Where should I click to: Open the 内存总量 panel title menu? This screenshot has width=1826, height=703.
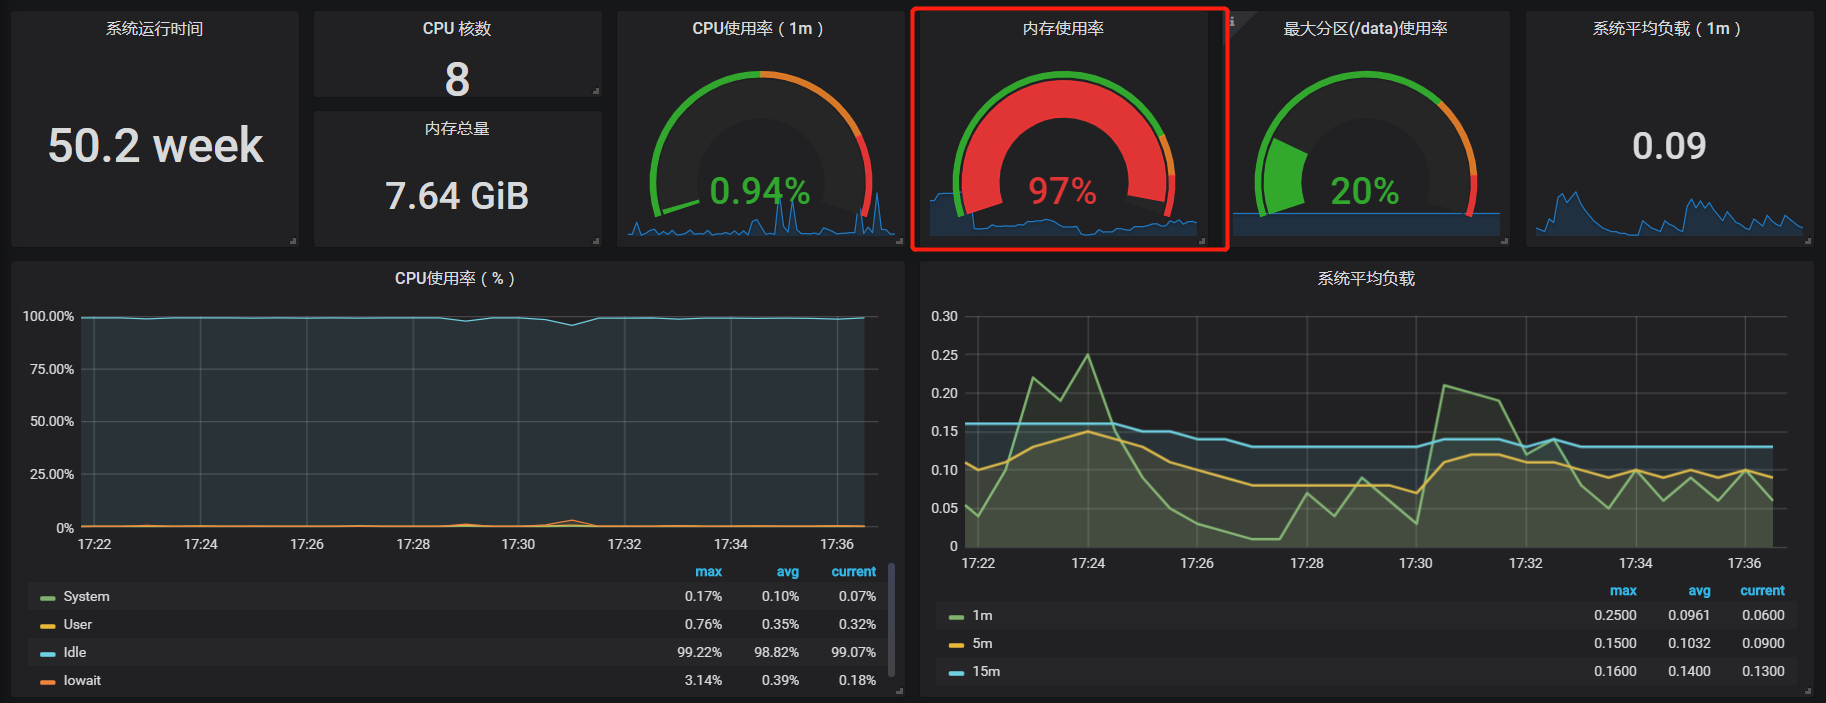coord(457,128)
